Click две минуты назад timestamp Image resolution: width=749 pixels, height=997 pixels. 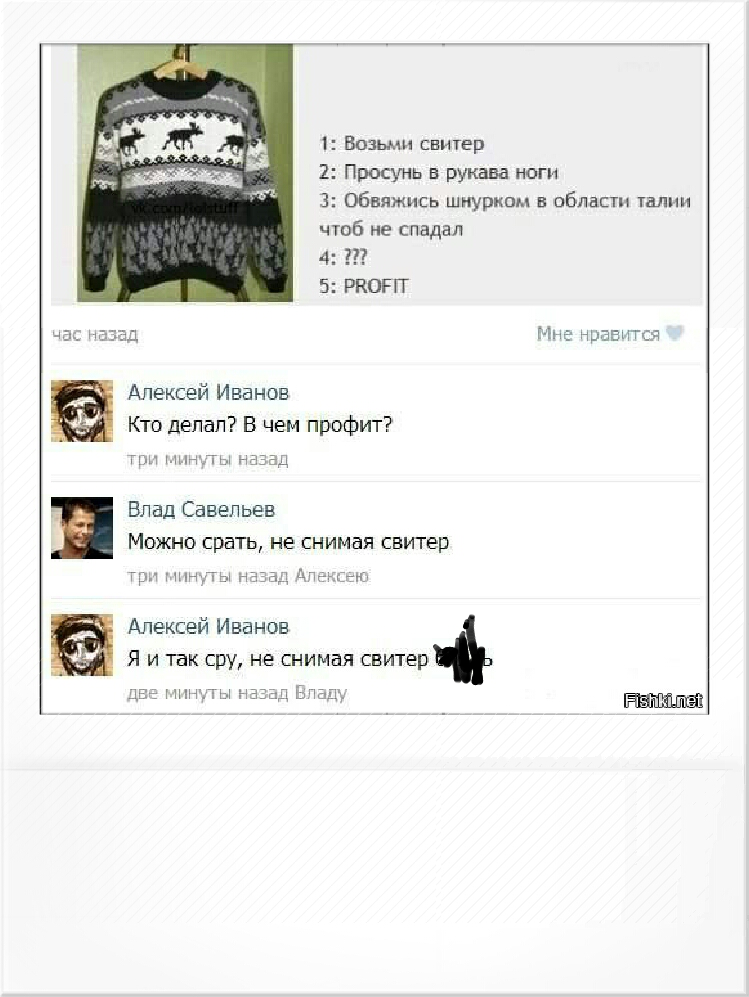click(x=209, y=693)
